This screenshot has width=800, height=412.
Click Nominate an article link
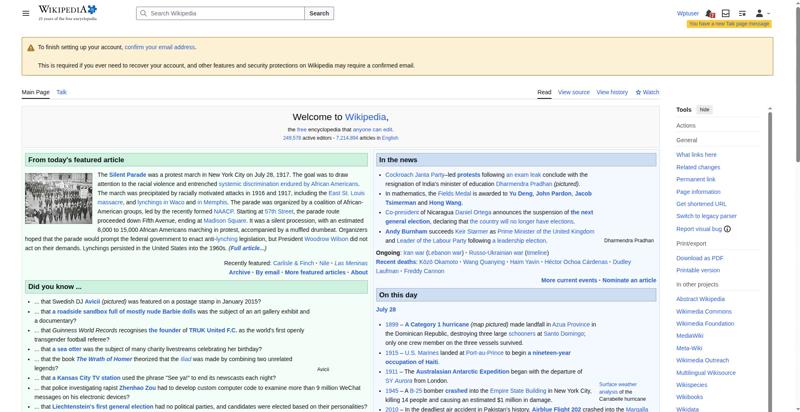(629, 280)
